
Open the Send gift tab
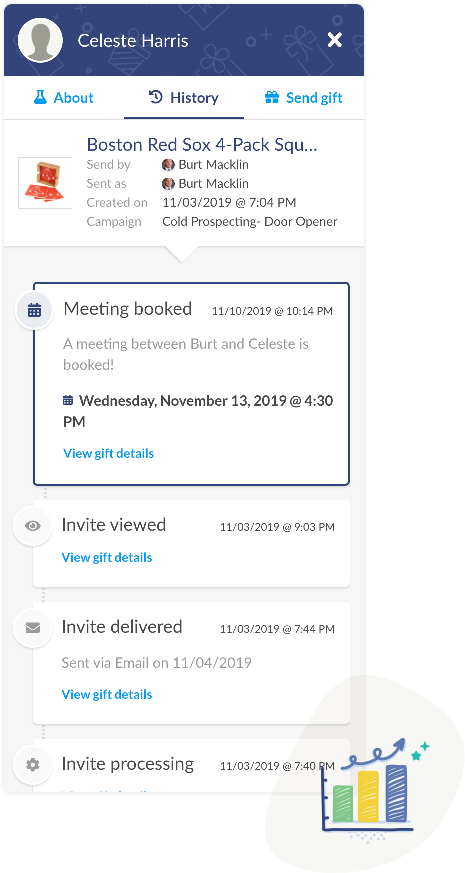[304, 98]
